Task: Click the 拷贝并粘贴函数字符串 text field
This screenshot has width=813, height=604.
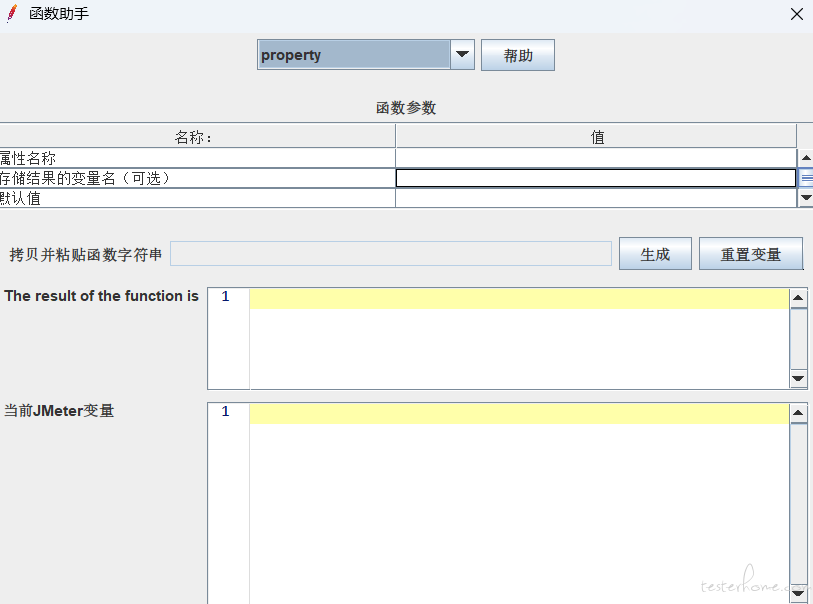Action: pyautogui.click(x=391, y=254)
